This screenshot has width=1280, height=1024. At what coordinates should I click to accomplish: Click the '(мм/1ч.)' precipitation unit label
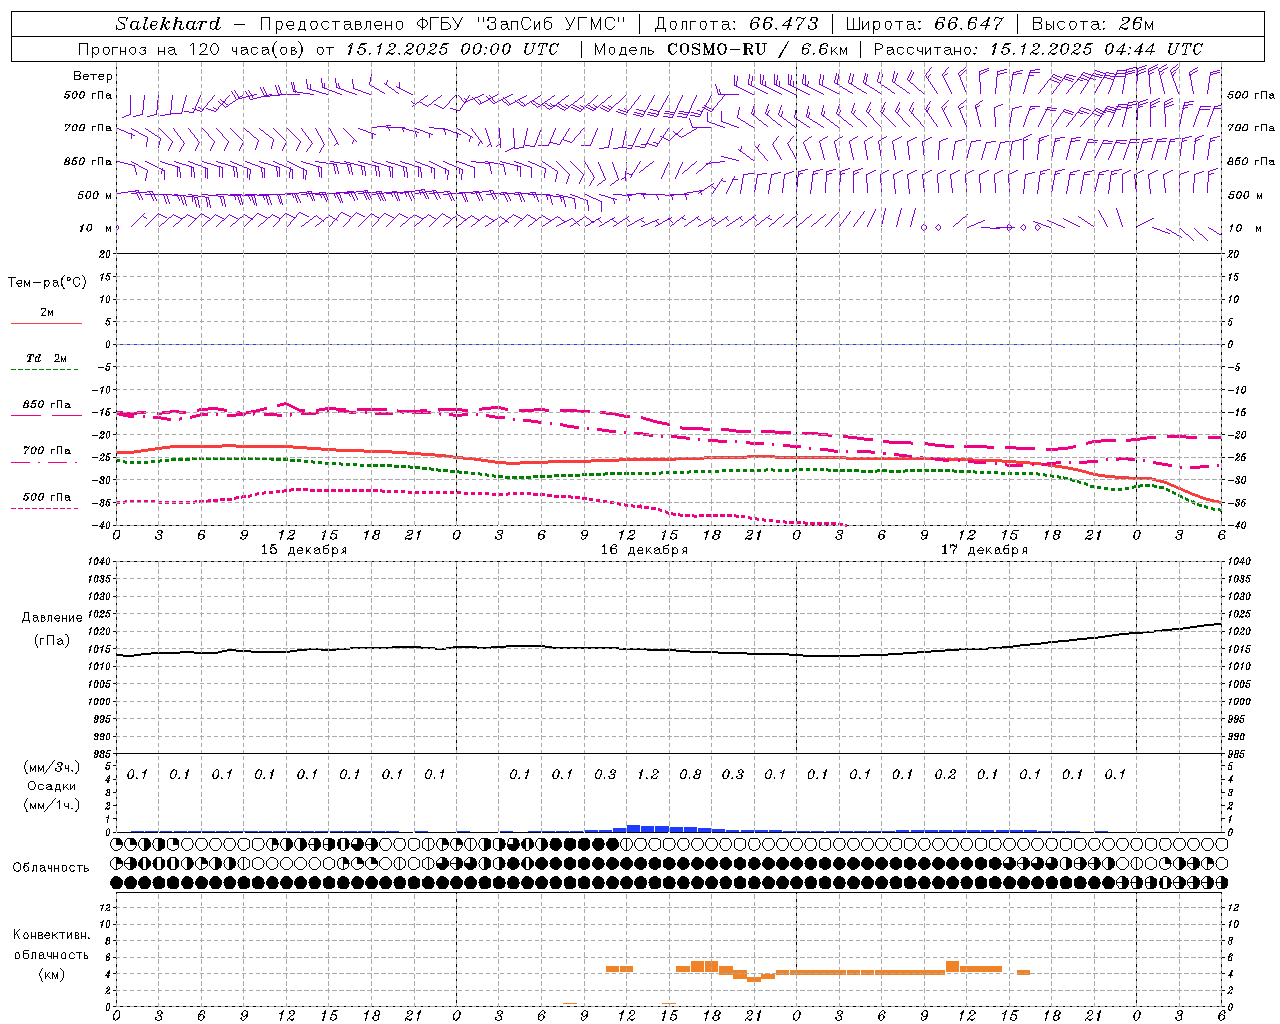52,805
